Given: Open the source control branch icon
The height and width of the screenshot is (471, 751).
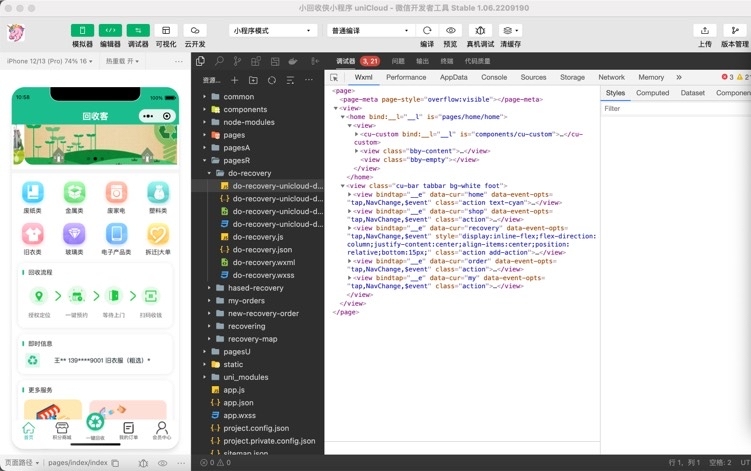Looking at the screenshot, I should [237, 61].
